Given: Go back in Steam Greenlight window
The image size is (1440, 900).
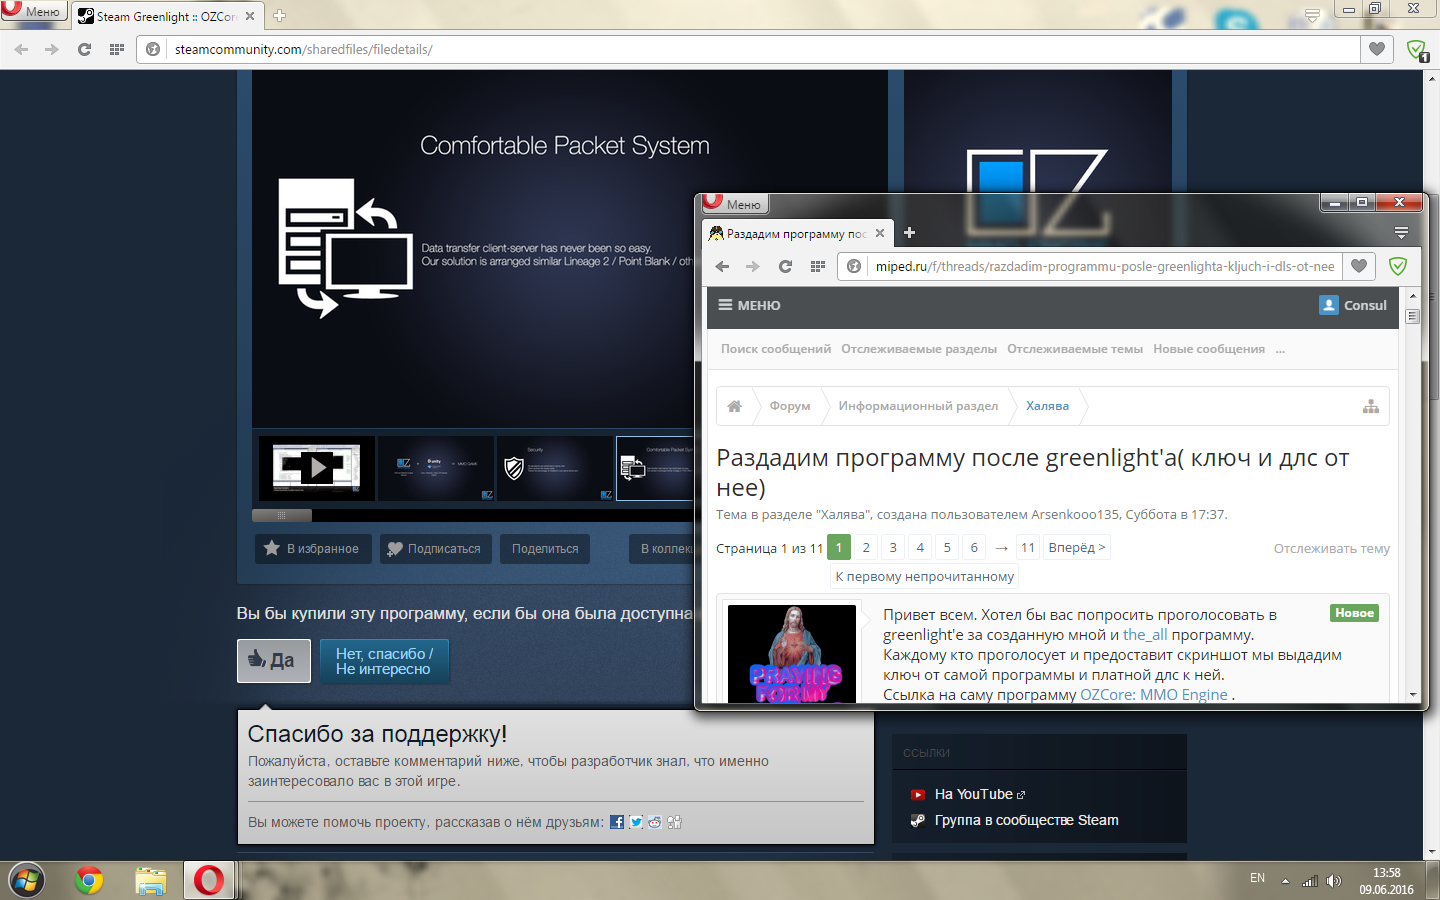Looking at the screenshot, I should [22, 49].
